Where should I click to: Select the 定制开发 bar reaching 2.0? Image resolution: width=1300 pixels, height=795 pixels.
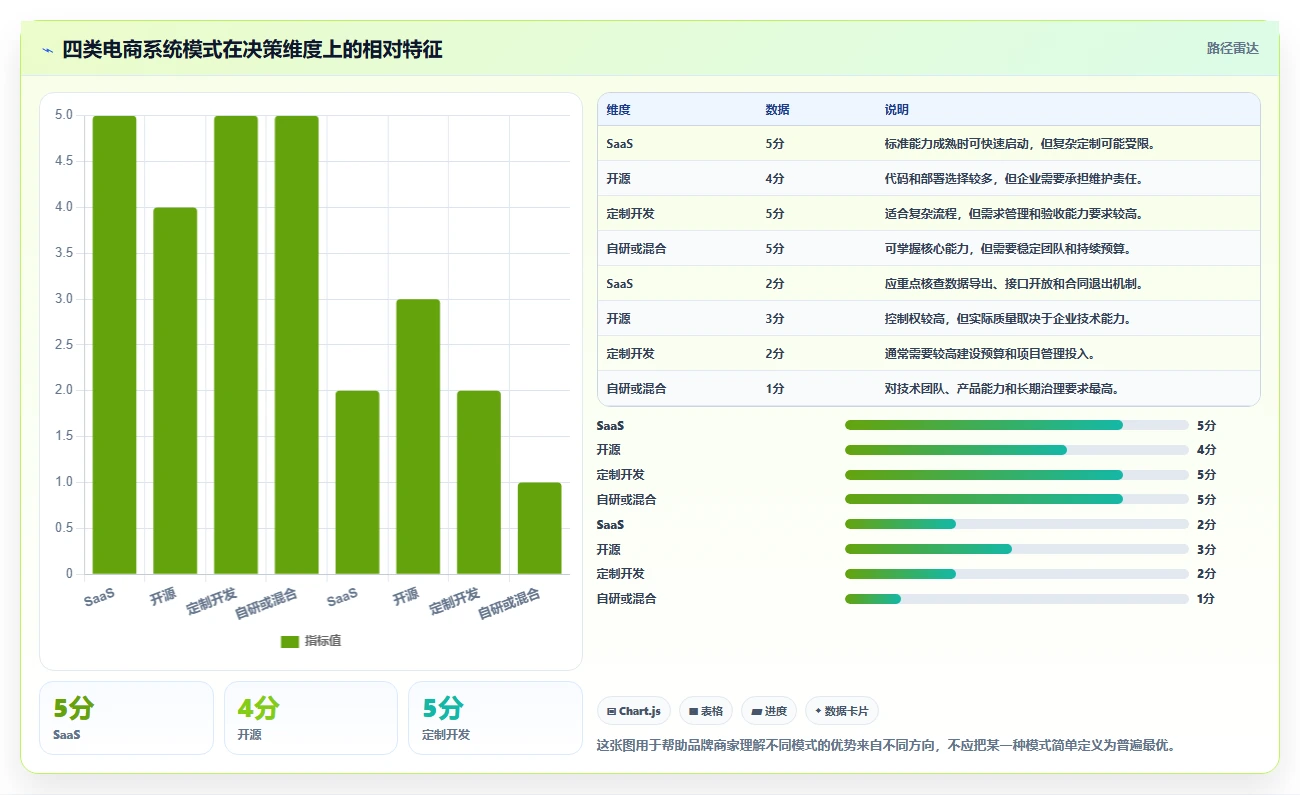(479, 482)
